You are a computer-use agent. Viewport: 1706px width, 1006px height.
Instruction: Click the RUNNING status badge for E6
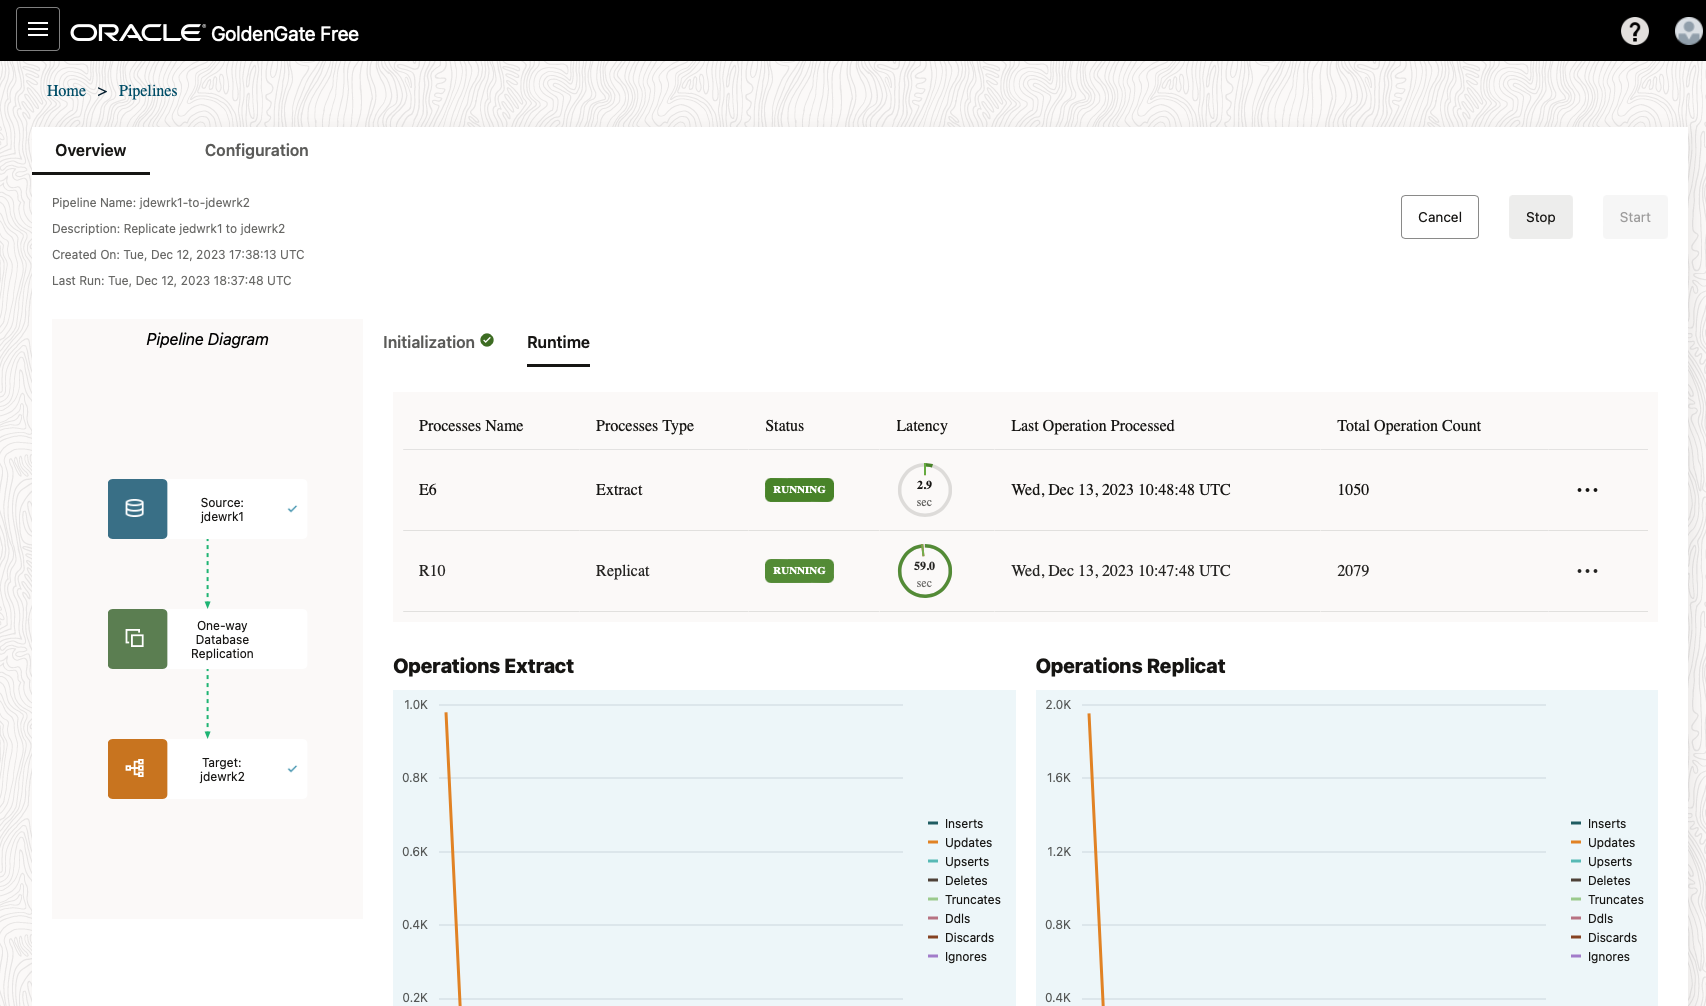(799, 490)
